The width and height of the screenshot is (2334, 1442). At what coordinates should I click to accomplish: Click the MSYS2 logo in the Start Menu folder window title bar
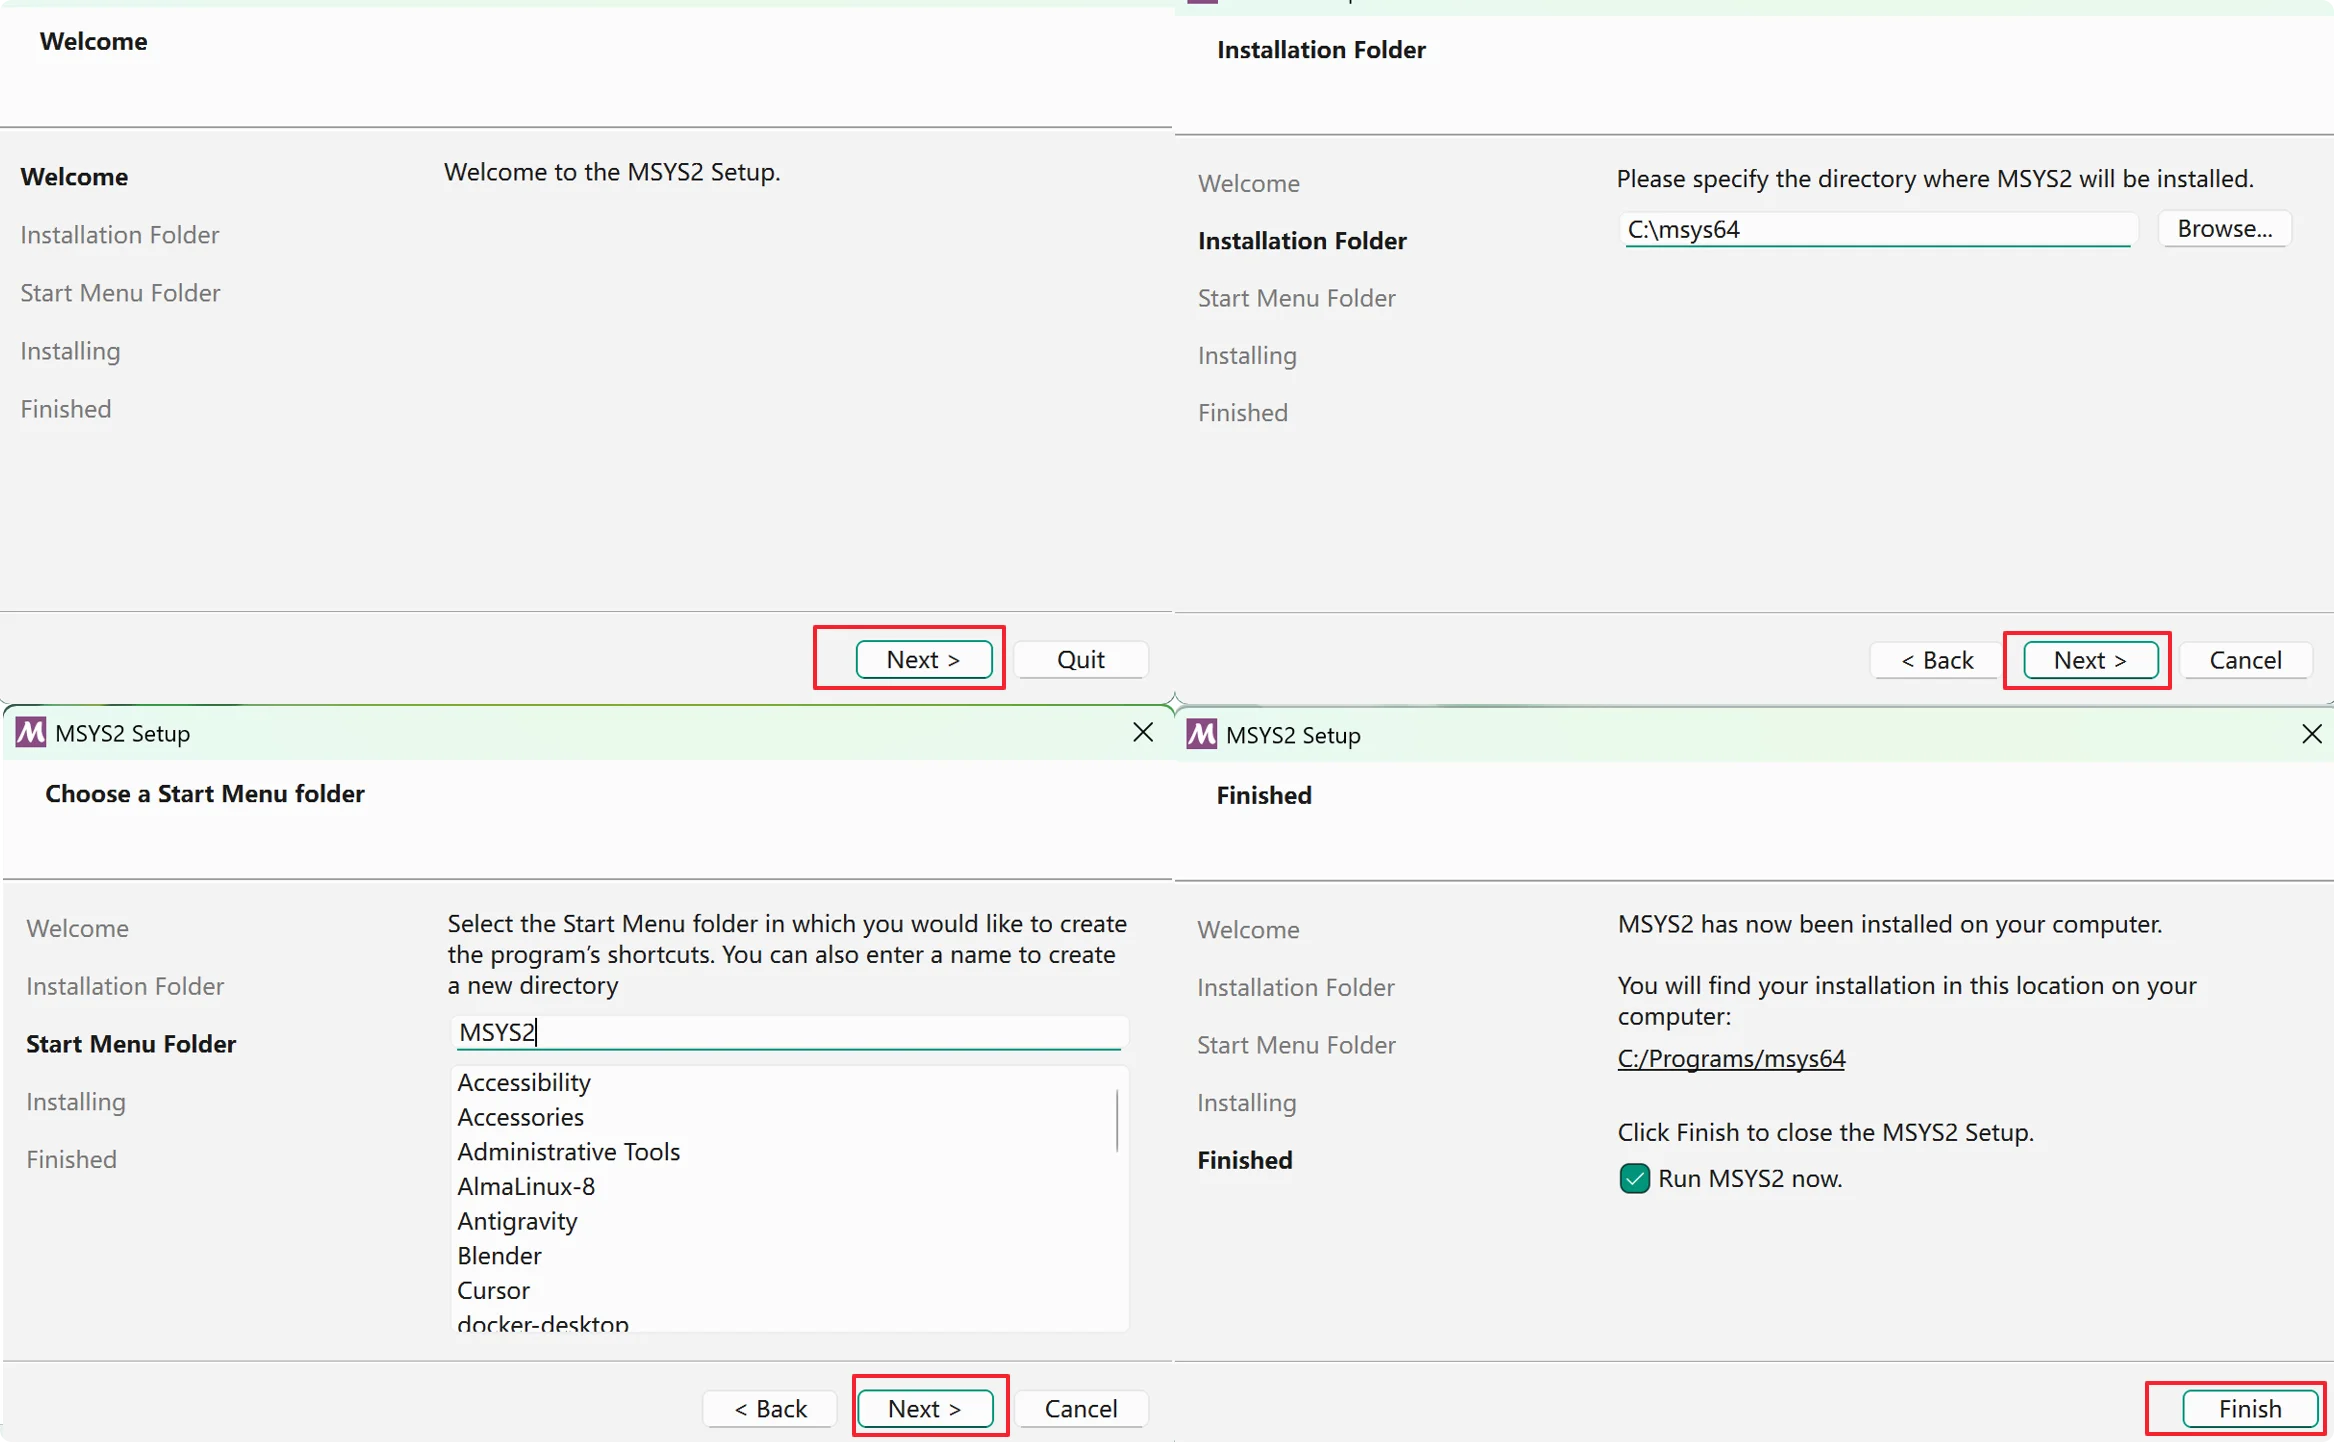coord(31,733)
